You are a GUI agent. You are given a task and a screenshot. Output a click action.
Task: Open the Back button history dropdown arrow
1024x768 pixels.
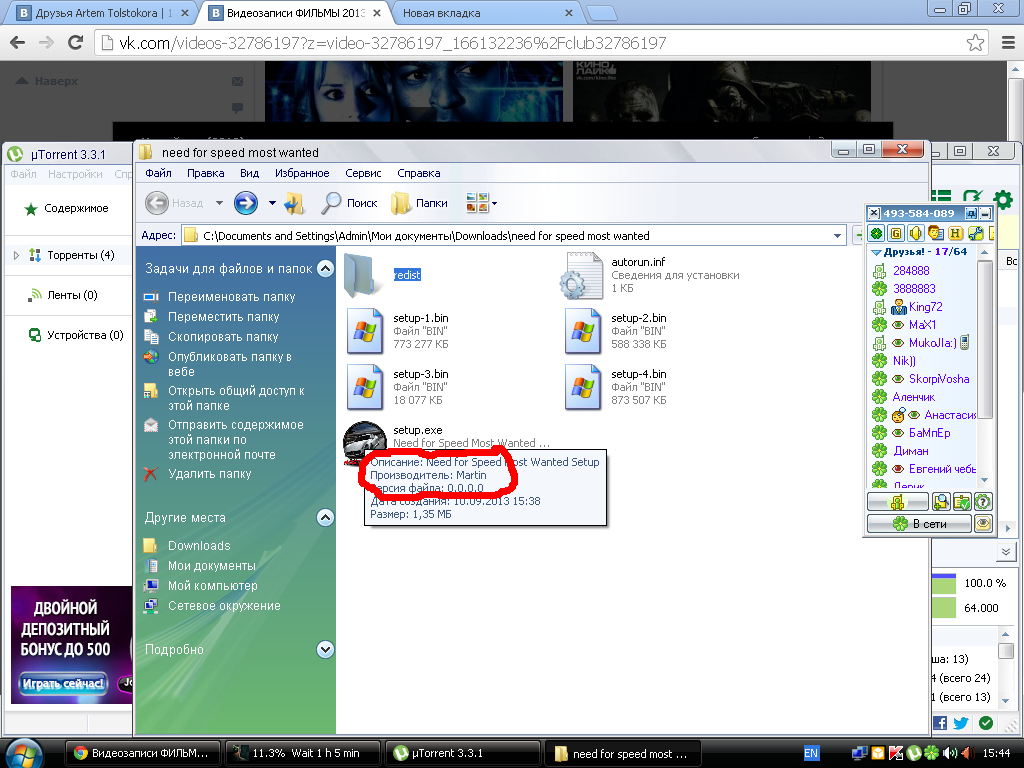tap(219, 203)
